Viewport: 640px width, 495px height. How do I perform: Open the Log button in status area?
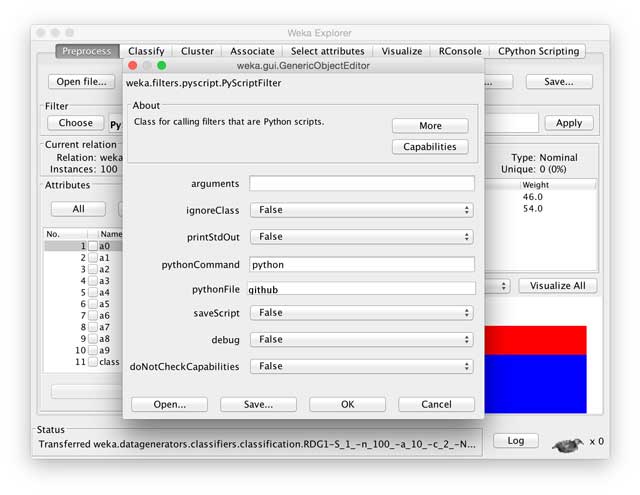tap(516, 441)
